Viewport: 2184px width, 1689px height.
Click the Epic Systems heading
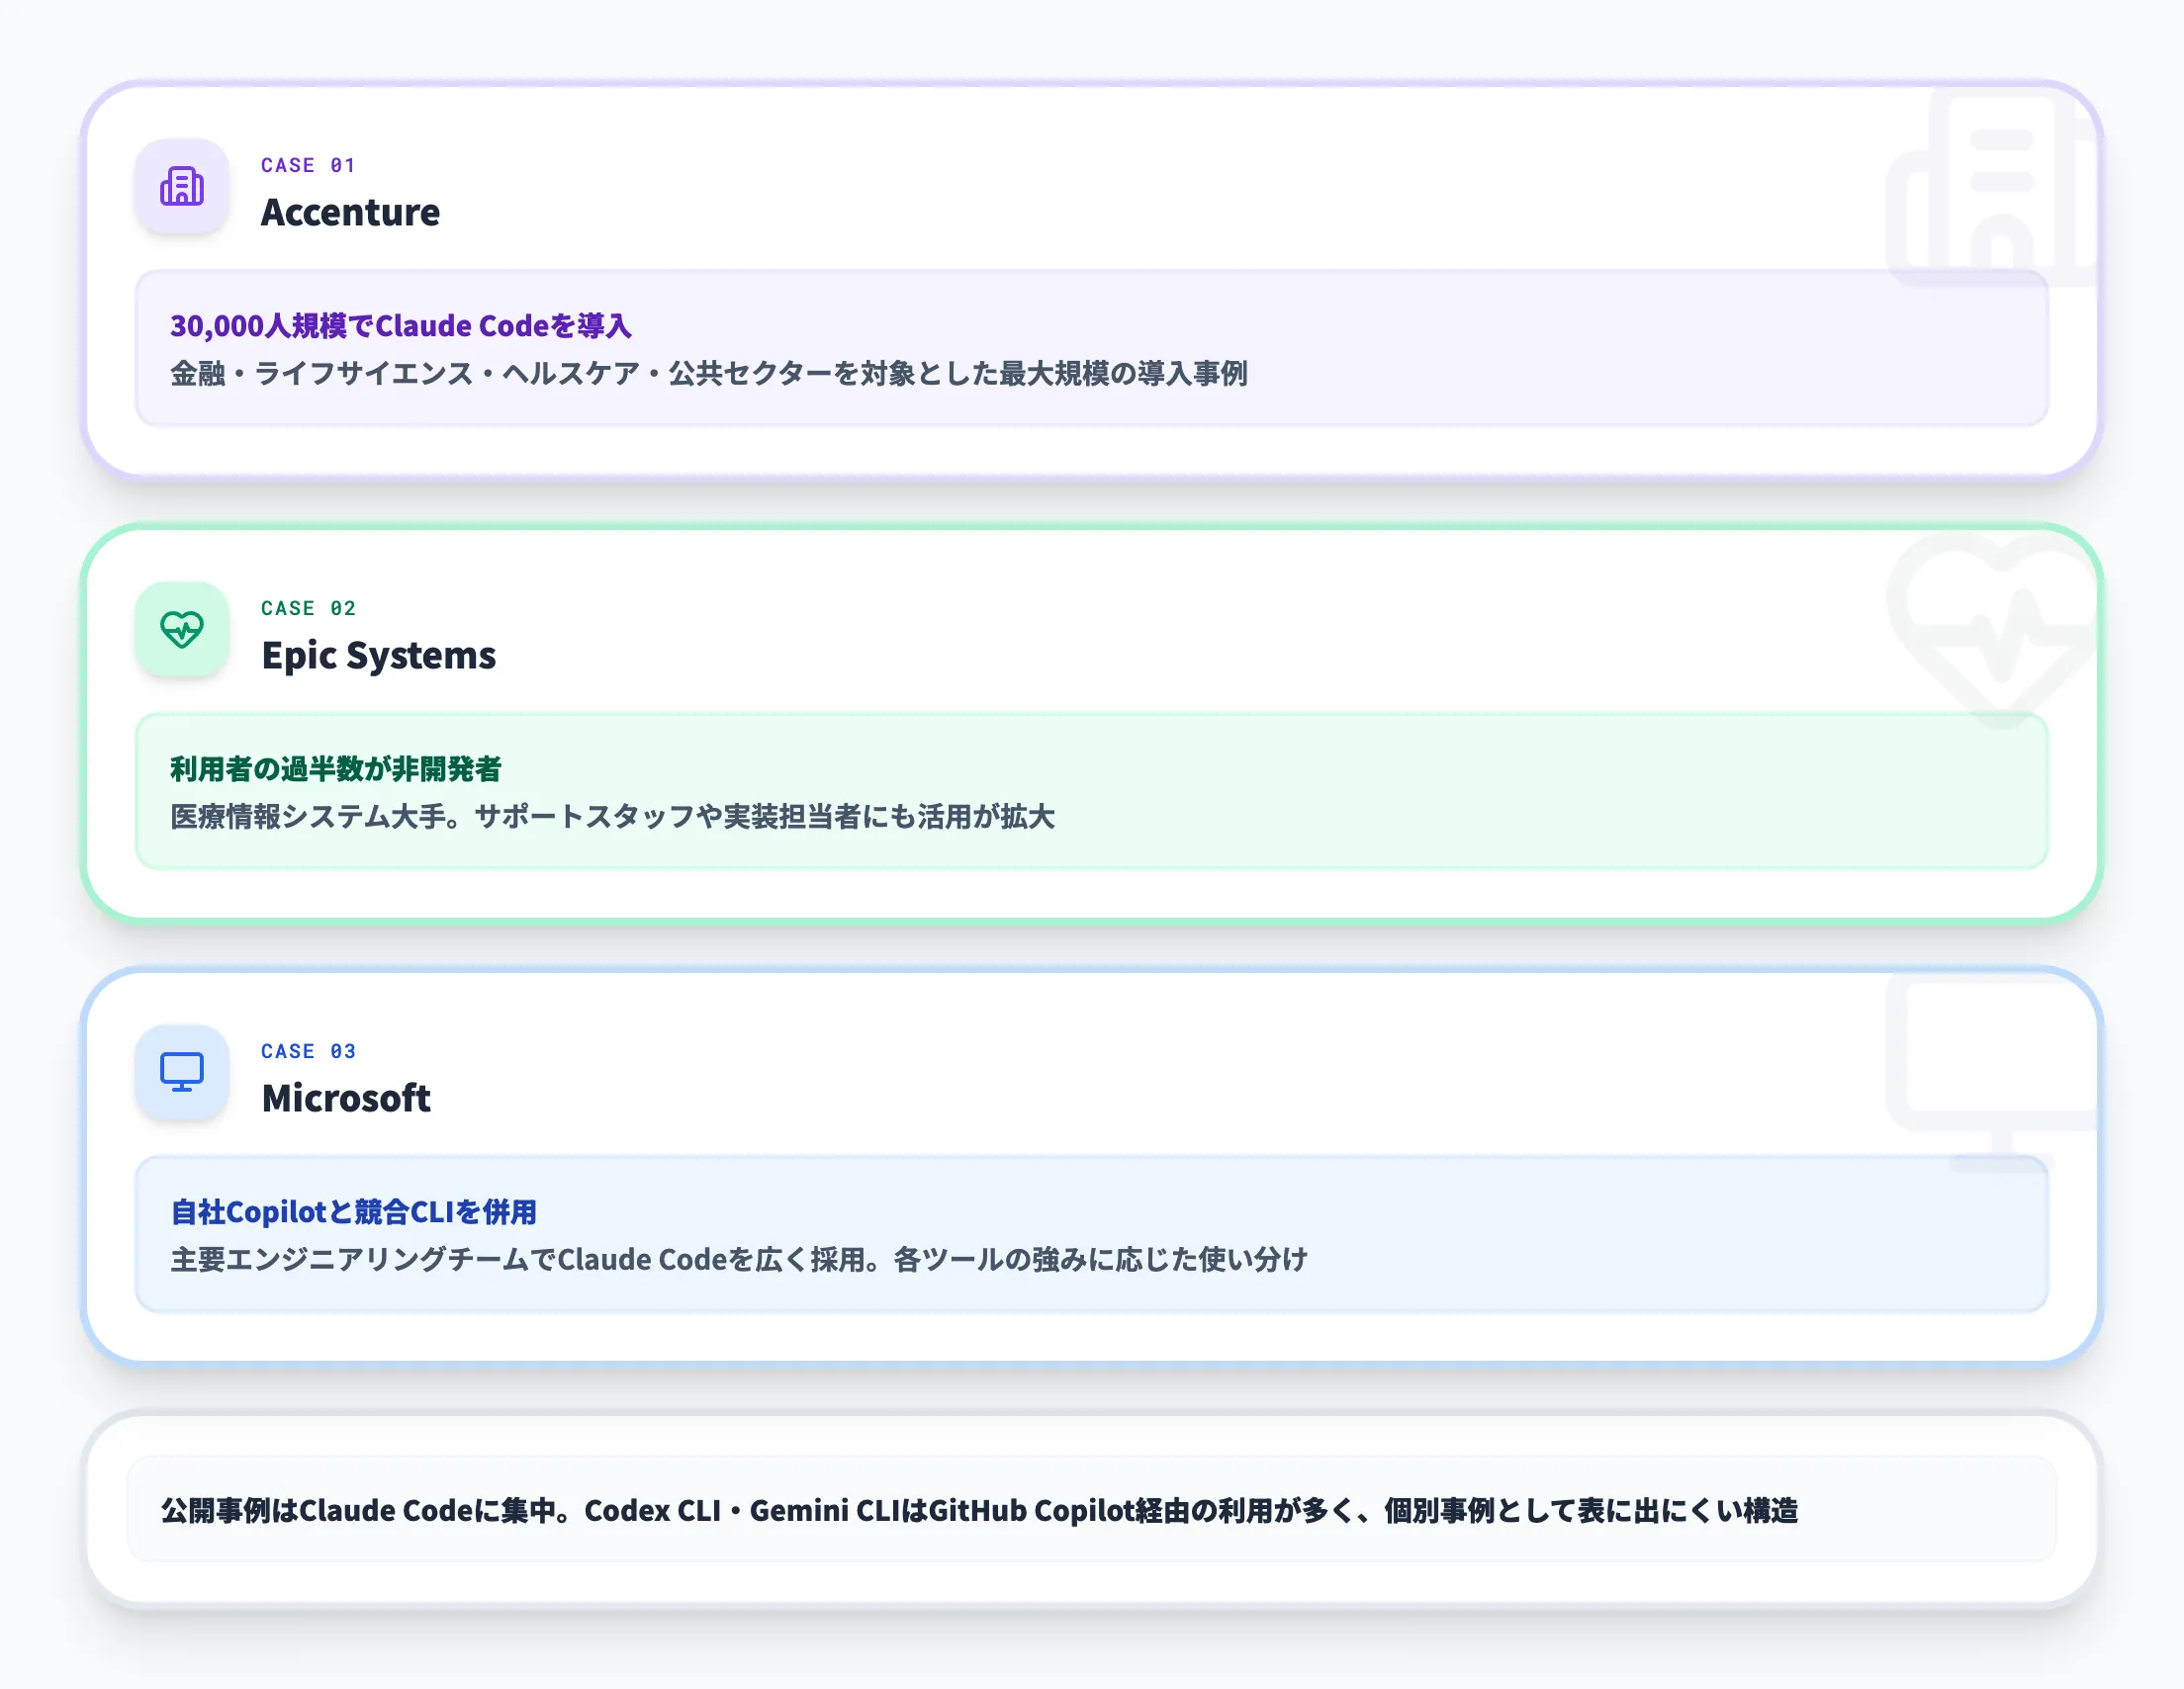point(378,656)
